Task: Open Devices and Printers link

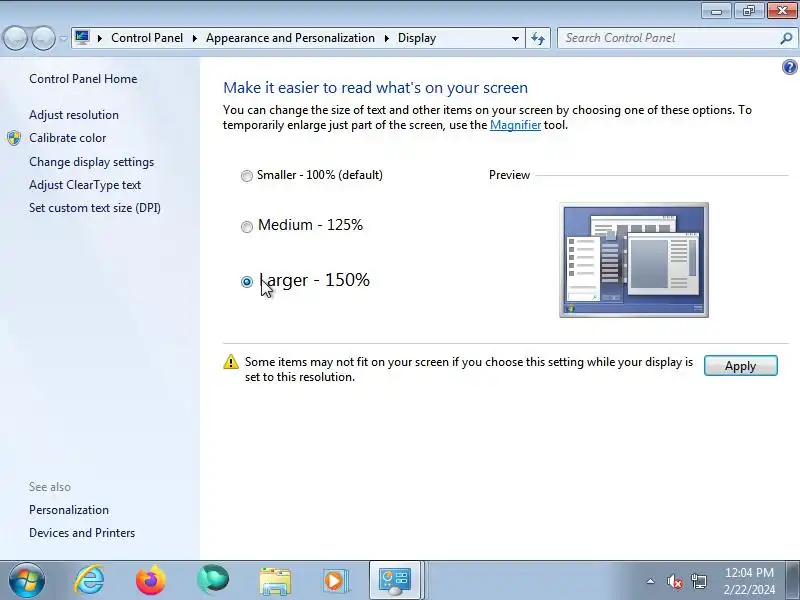Action: pos(82,533)
